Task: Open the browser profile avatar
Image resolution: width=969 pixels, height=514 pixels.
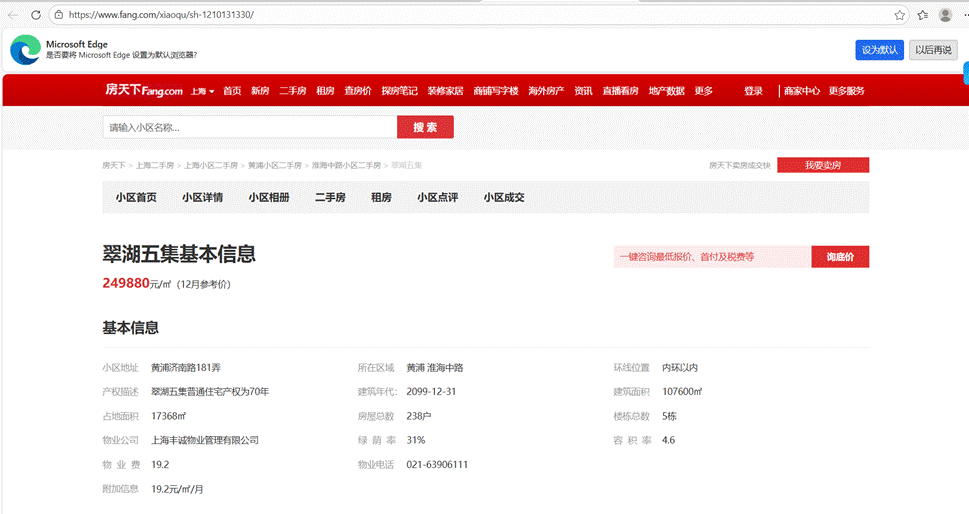Action: tap(945, 15)
